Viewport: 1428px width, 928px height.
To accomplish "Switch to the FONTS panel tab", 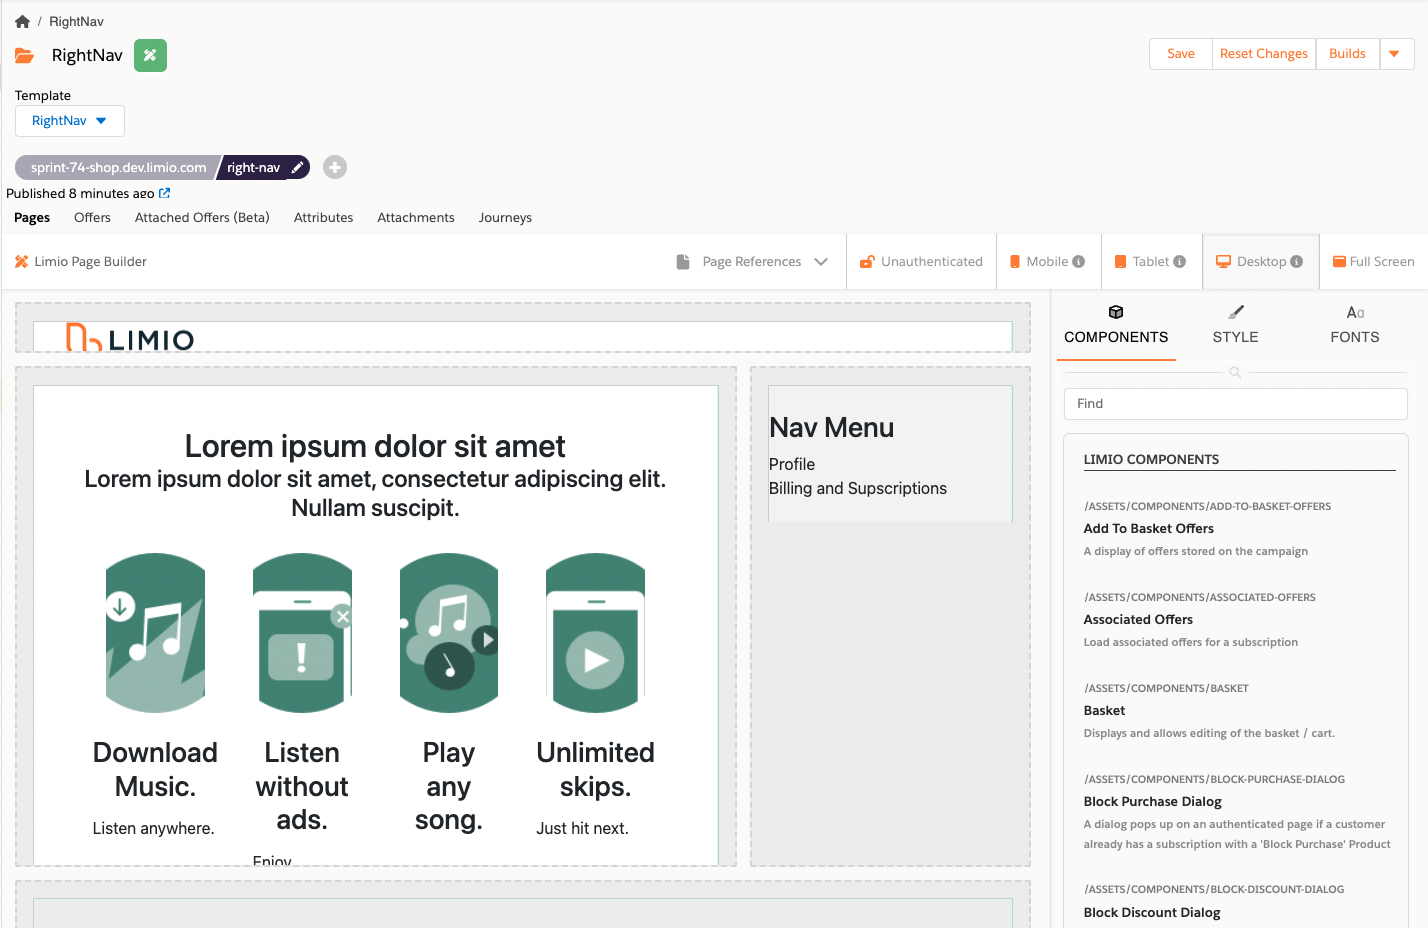I will (x=1355, y=326).
